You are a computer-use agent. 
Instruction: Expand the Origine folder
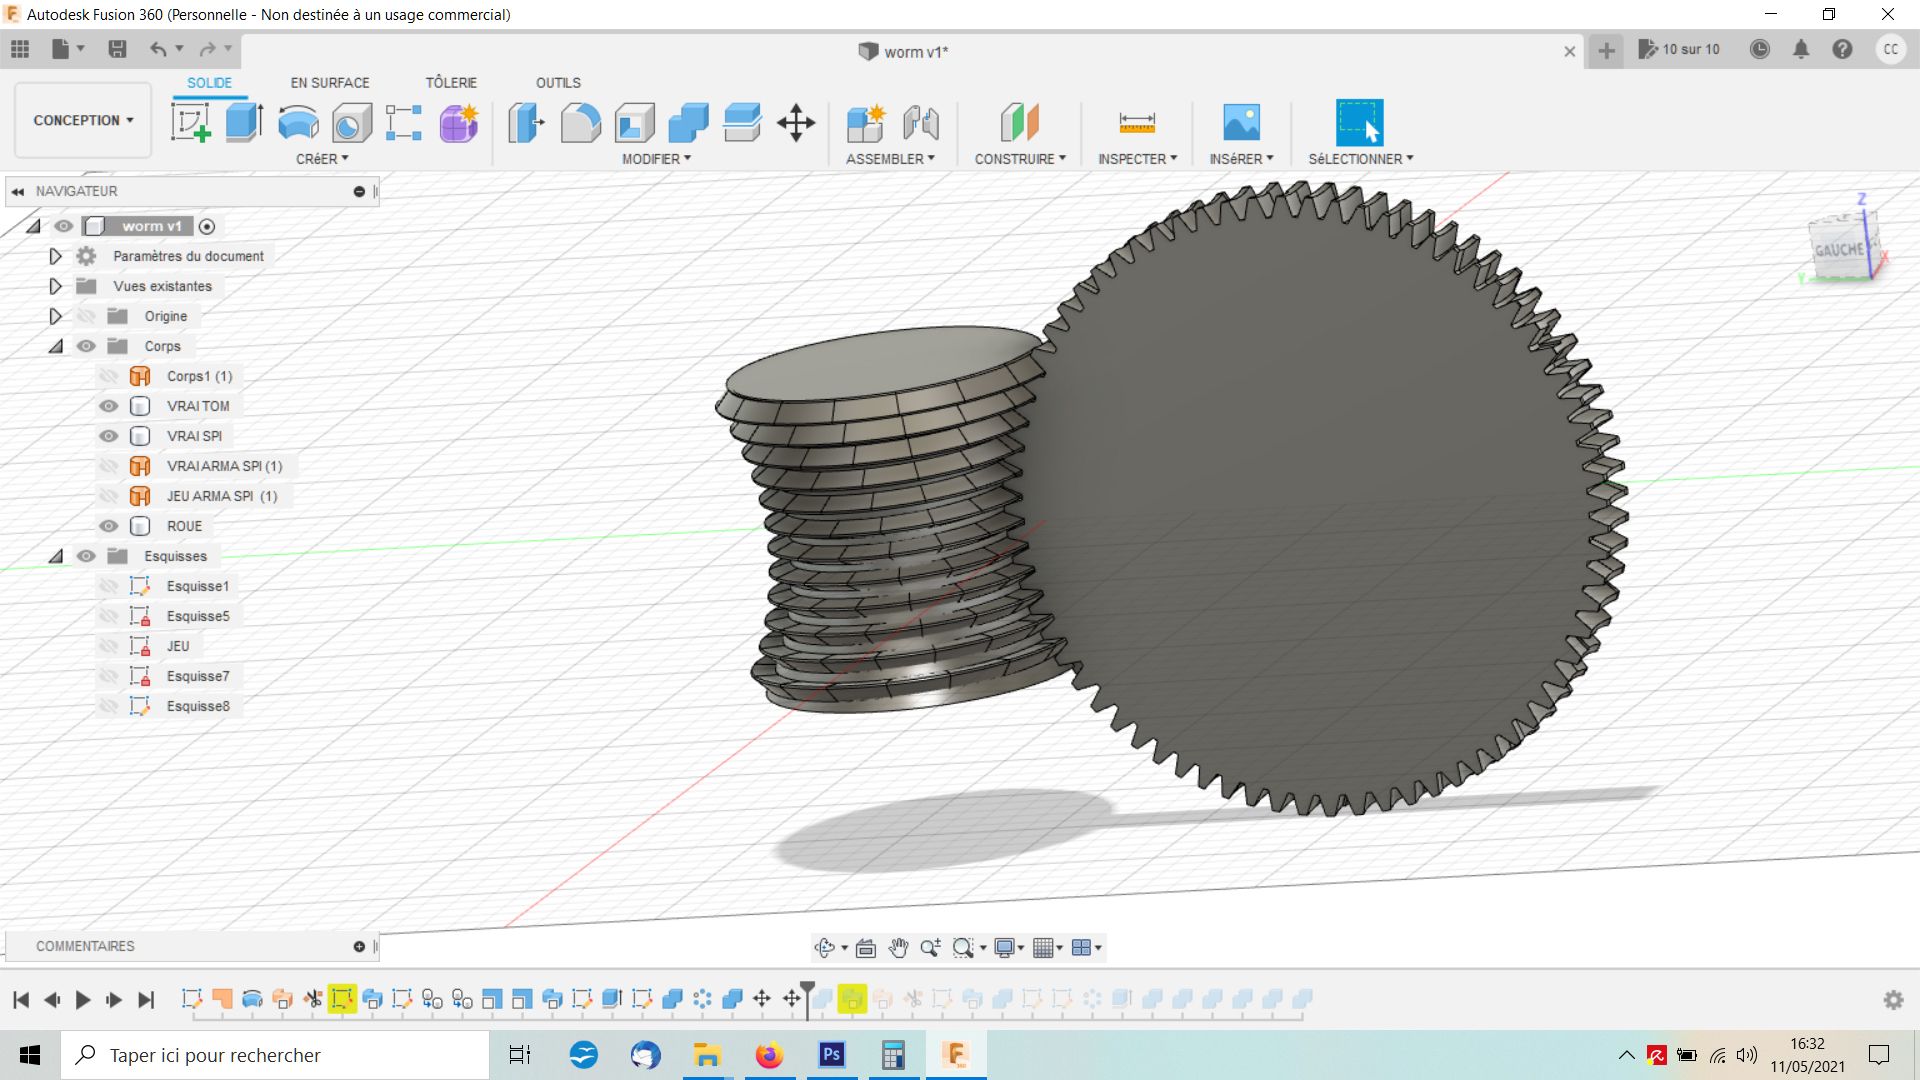tap(55, 316)
